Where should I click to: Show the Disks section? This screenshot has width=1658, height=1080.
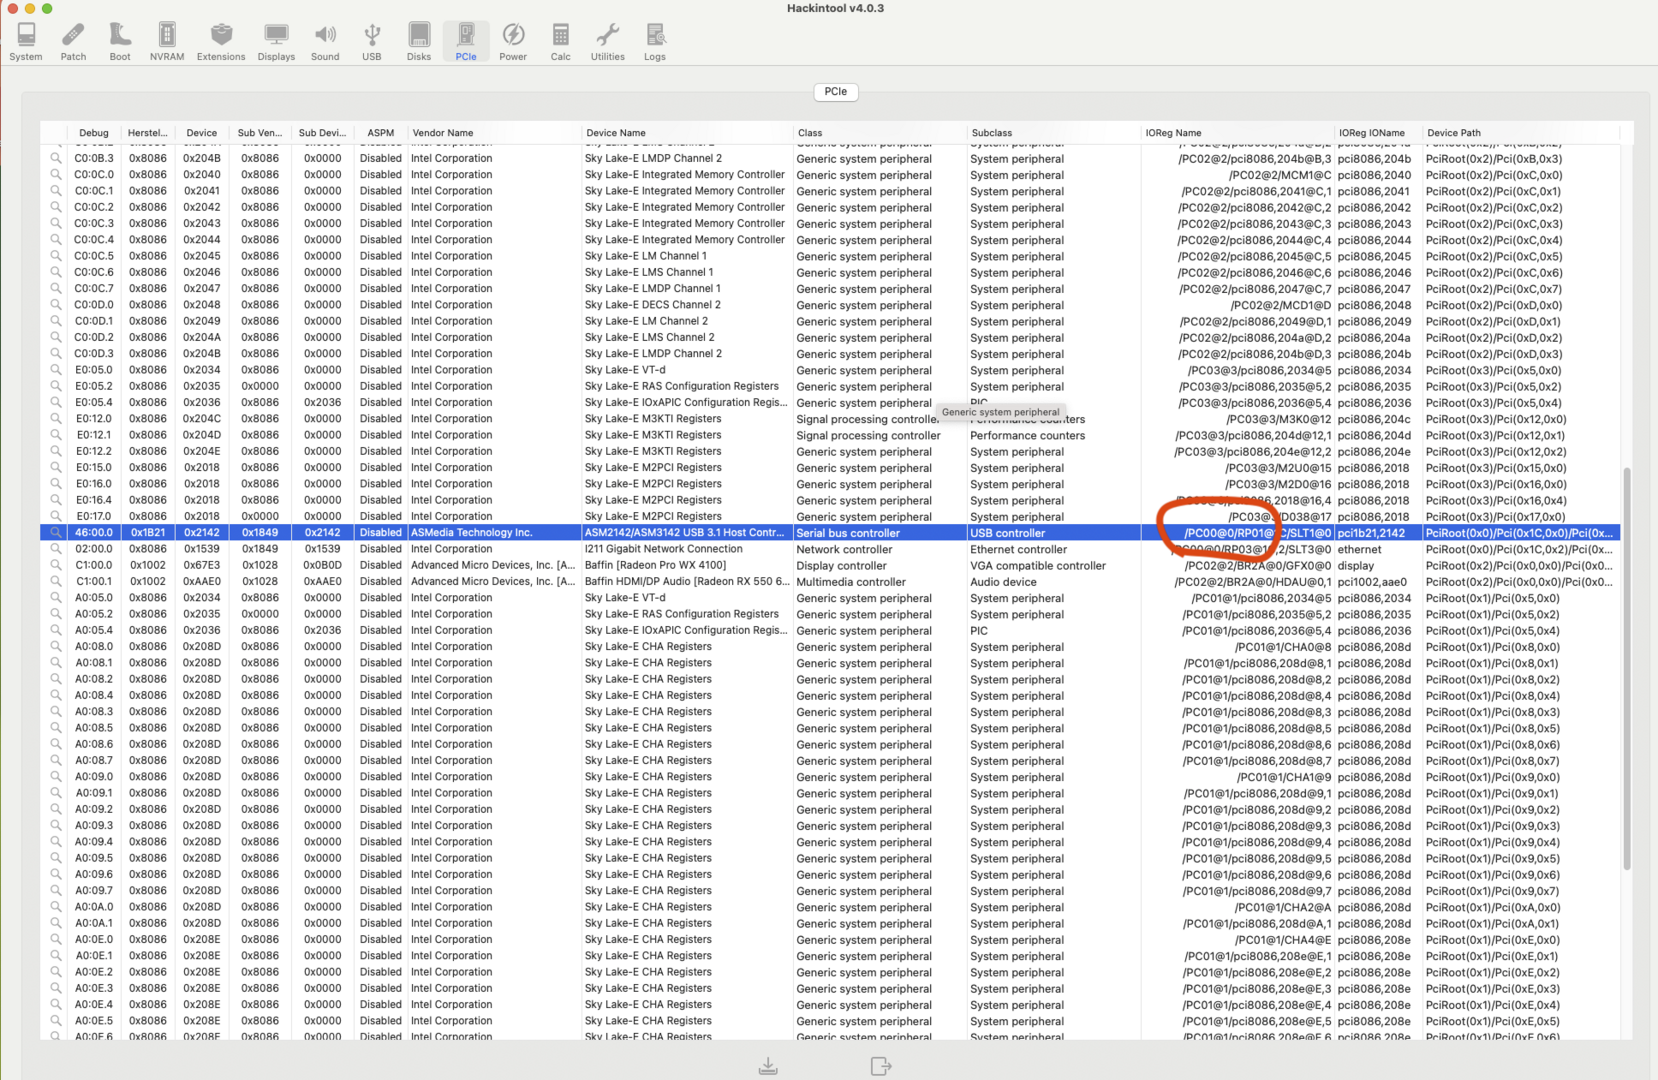(419, 42)
